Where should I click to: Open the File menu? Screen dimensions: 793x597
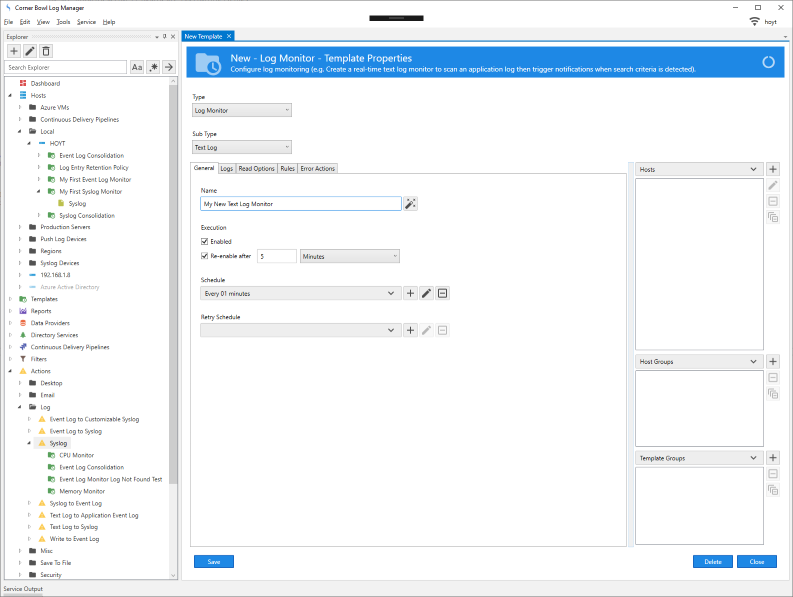click(x=9, y=22)
